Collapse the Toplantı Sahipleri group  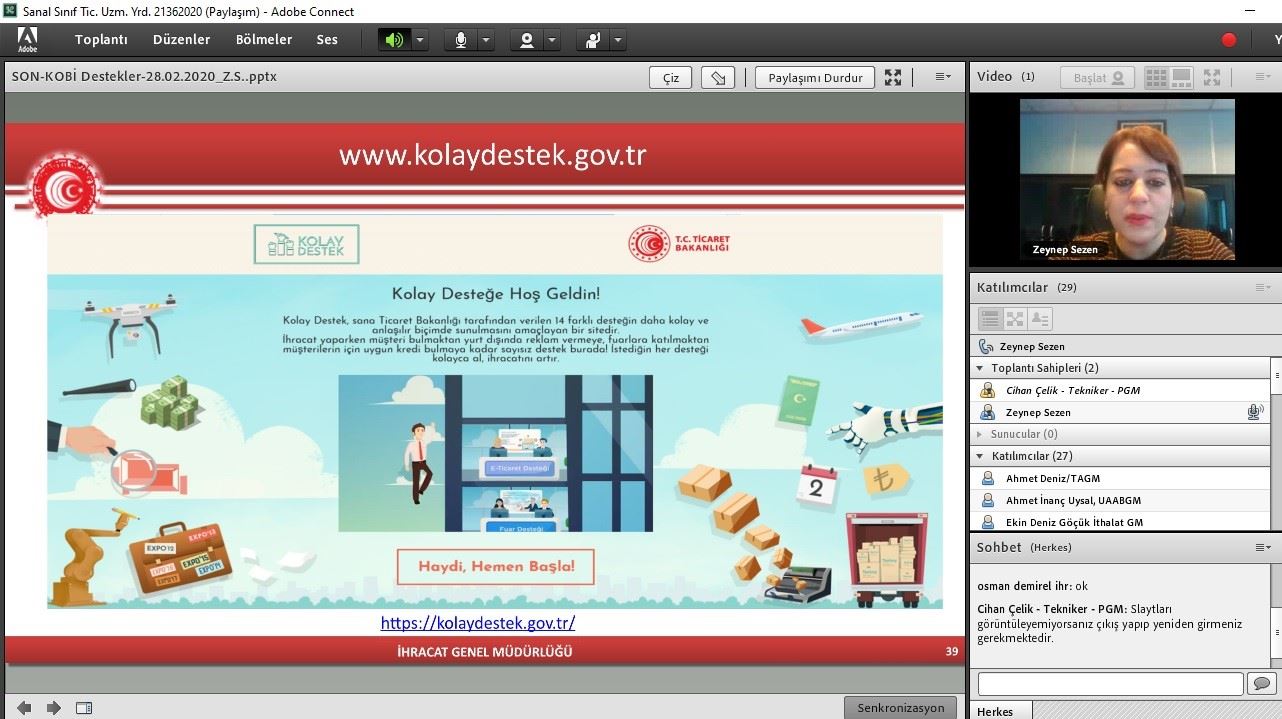[980, 369]
